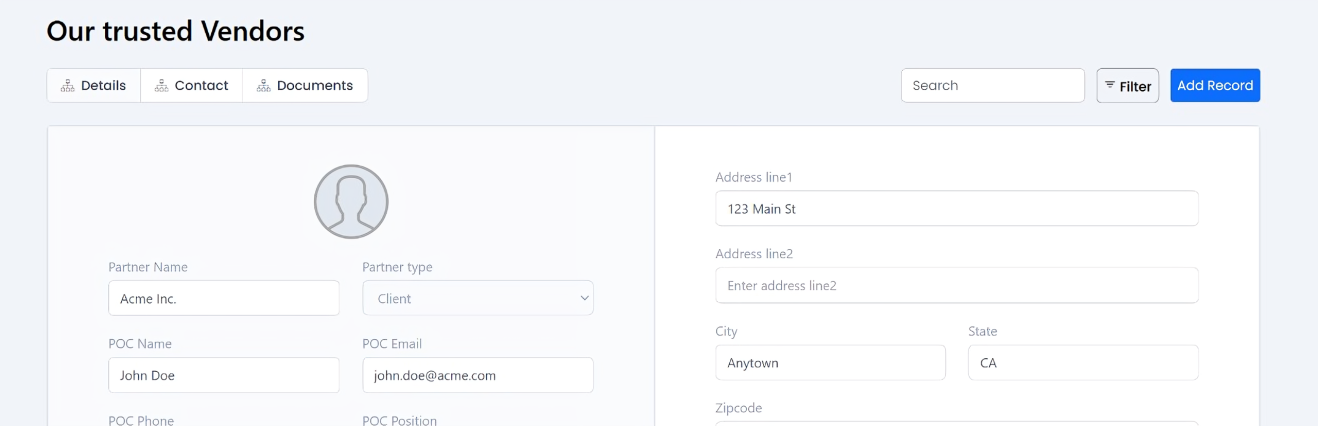Click the Our trusted Vendors heading
1318x426 pixels.
coord(176,31)
